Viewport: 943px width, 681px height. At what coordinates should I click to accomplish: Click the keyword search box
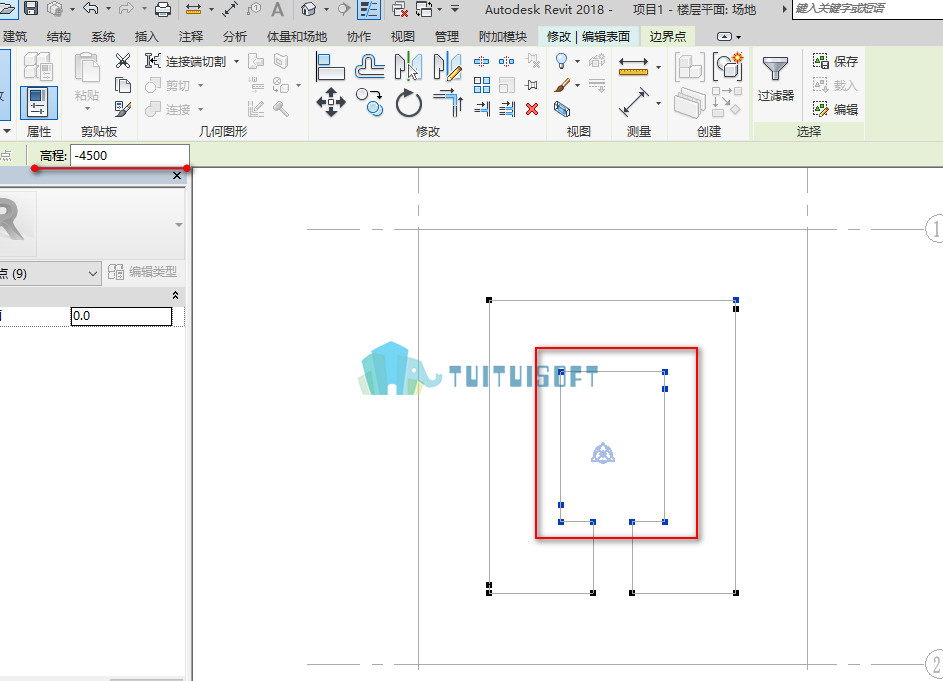point(867,9)
